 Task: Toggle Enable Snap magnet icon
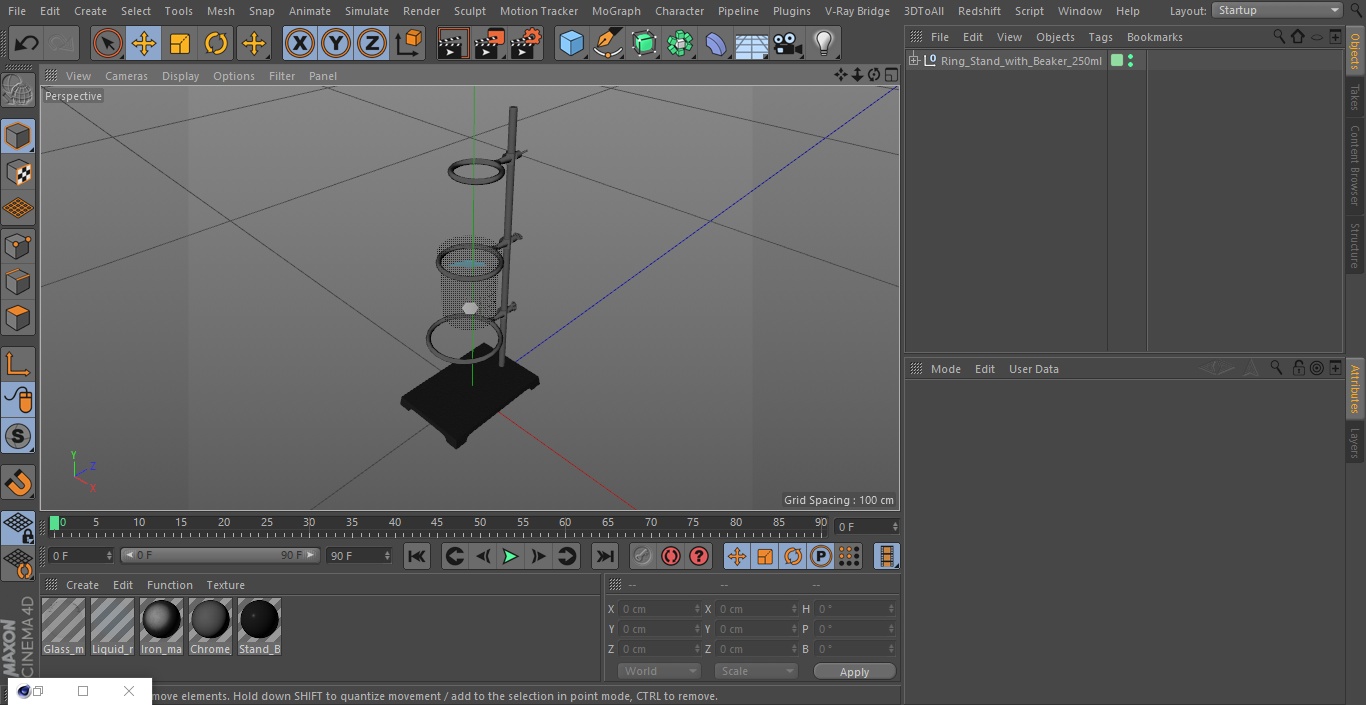(18, 484)
